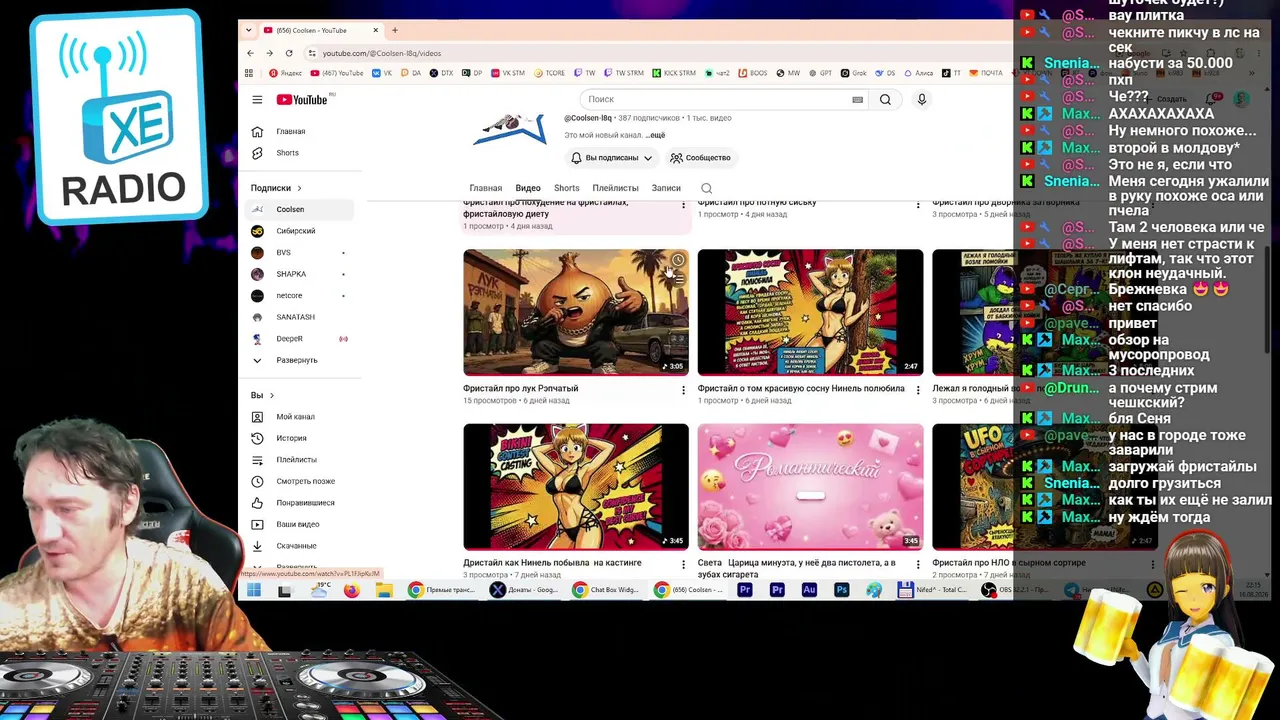Image resolution: width=1280 pixels, height=720 pixels.
Task: Open the sidebar 'Плейлисты' item under 'Вы'
Action: (x=300, y=460)
